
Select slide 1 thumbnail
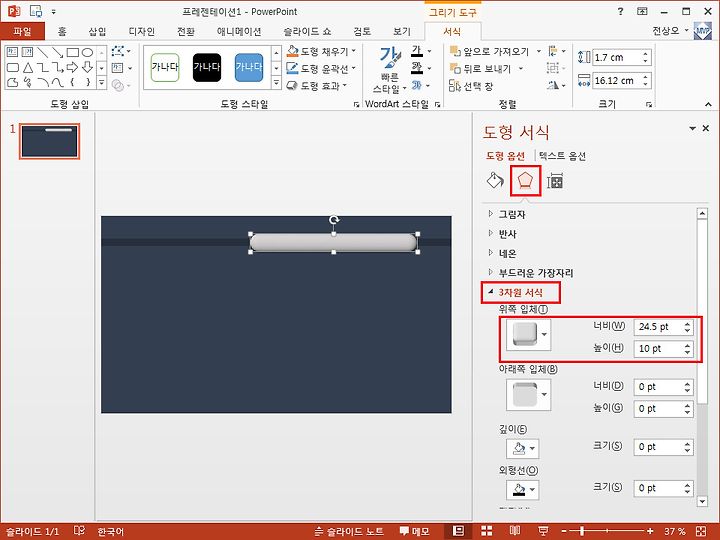50,141
